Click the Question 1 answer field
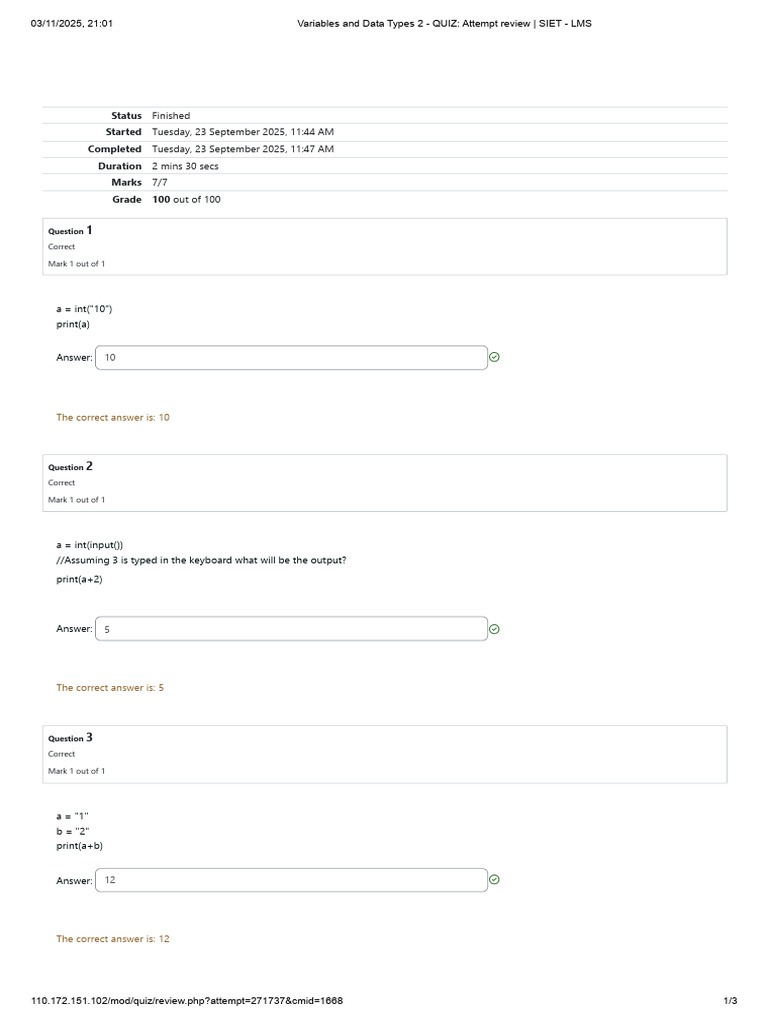The height and width of the screenshot is (1024, 768). 291,358
